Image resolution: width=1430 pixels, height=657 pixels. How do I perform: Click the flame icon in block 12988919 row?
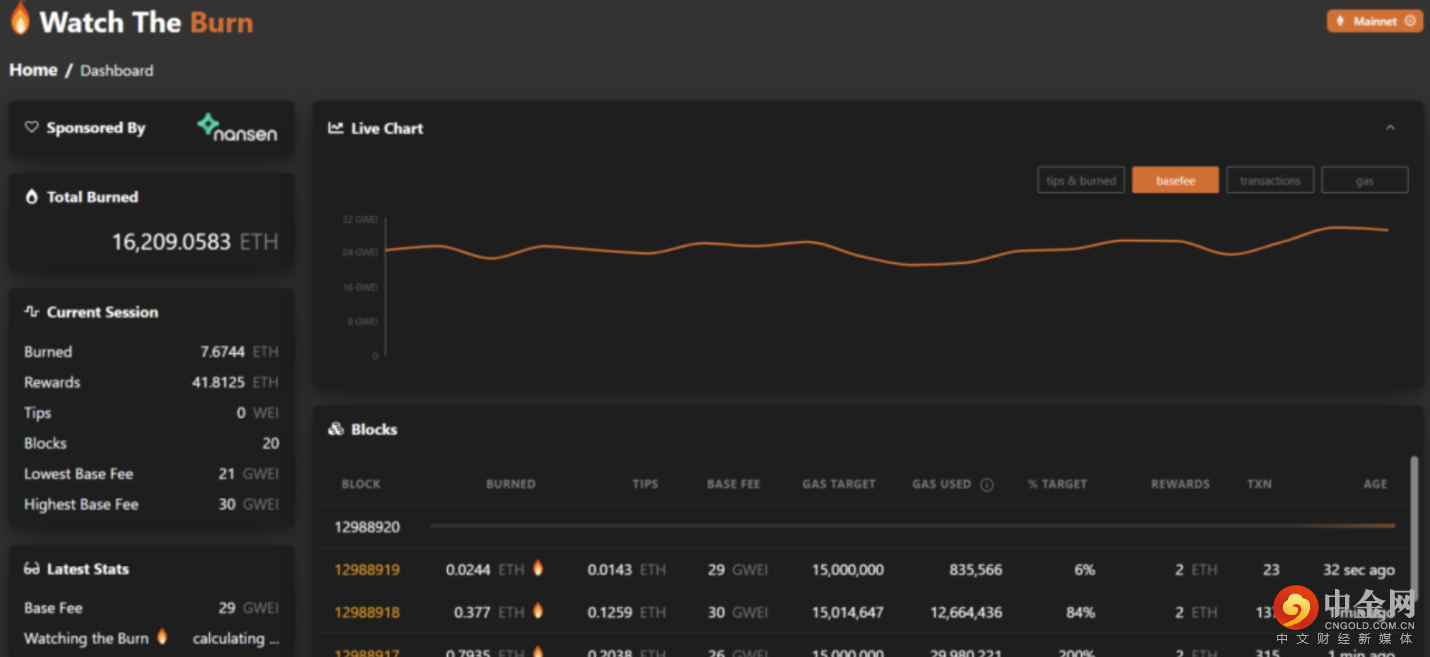[538, 568]
